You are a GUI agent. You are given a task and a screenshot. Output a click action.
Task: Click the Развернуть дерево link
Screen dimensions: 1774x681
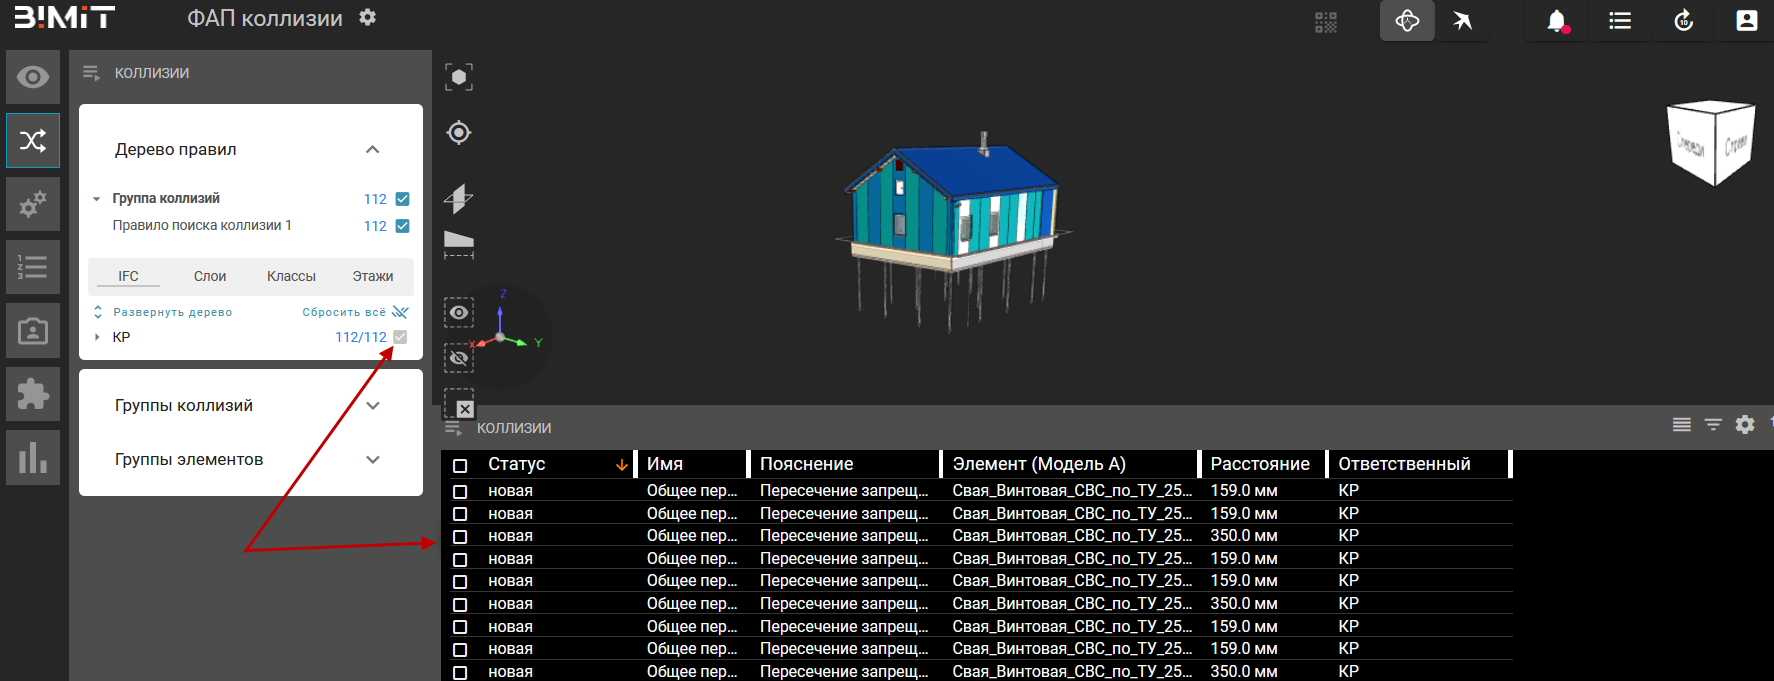click(x=172, y=312)
